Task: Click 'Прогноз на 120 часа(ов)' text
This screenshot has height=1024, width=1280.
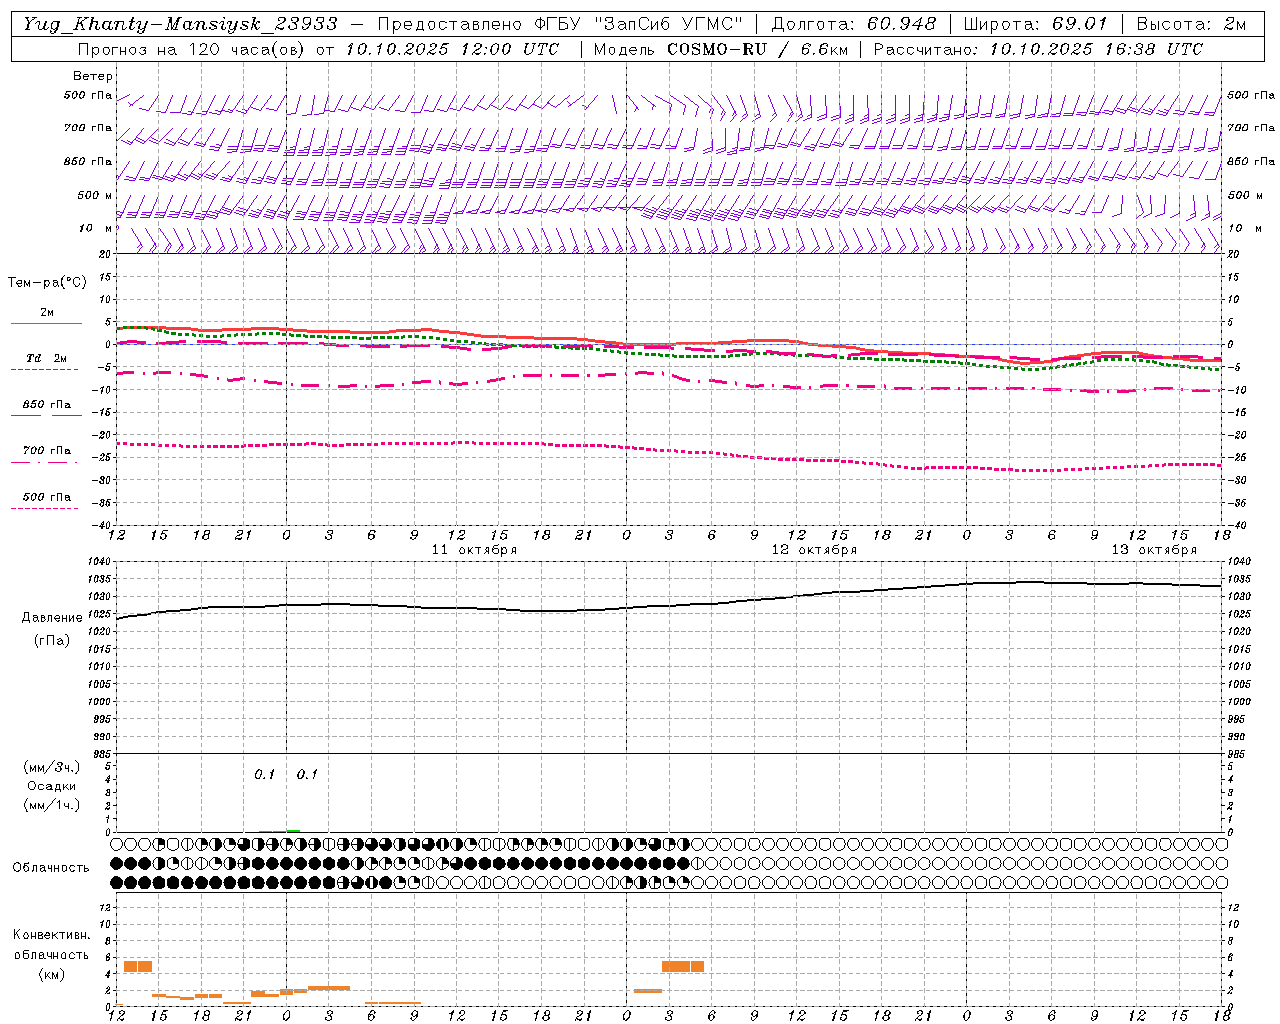Action: click(x=192, y=49)
